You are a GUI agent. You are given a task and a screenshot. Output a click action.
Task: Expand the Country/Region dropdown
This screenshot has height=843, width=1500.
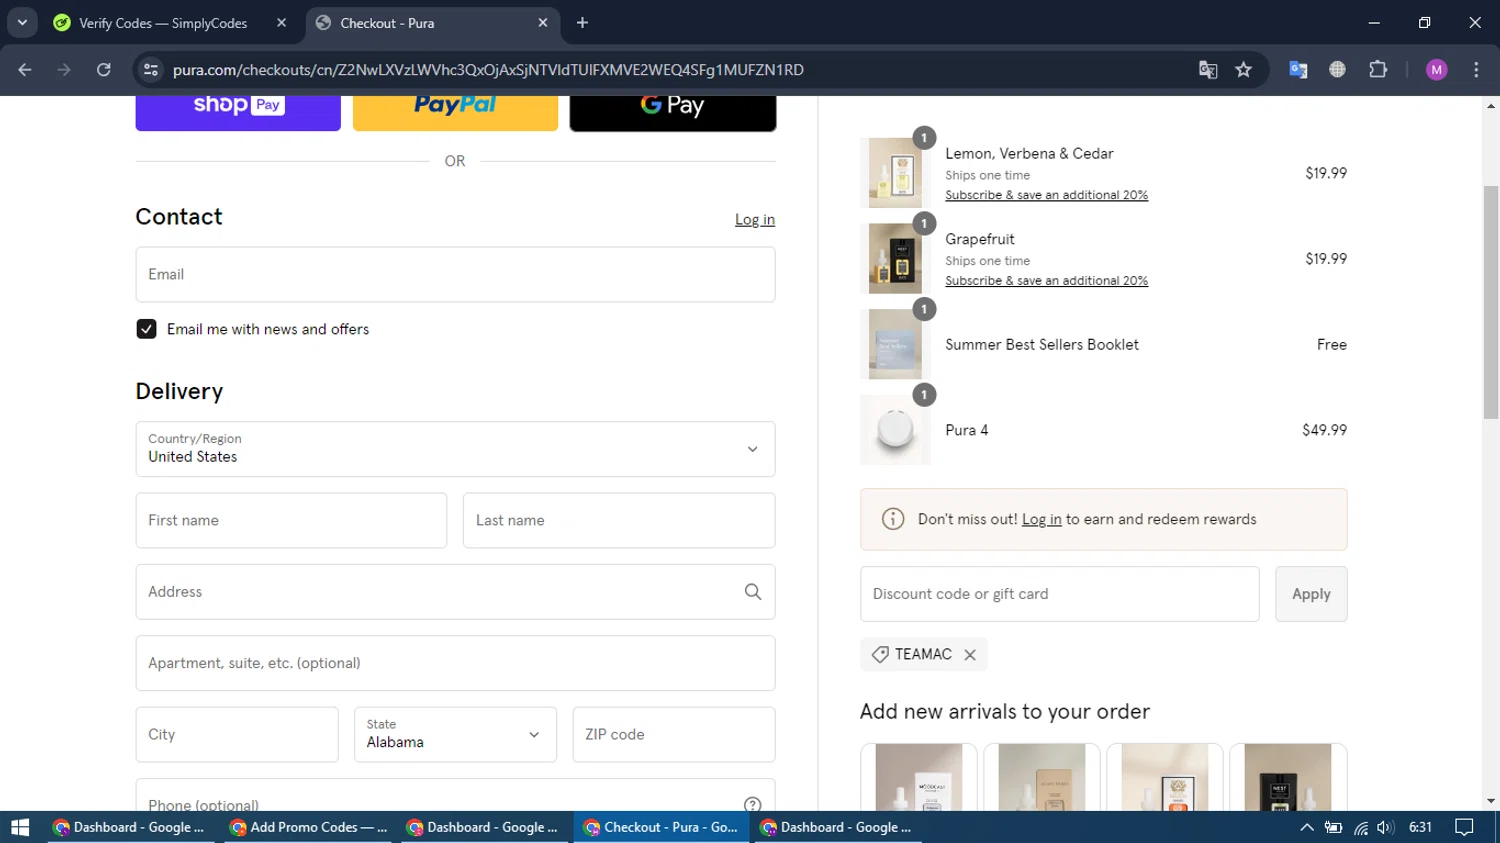pos(455,449)
